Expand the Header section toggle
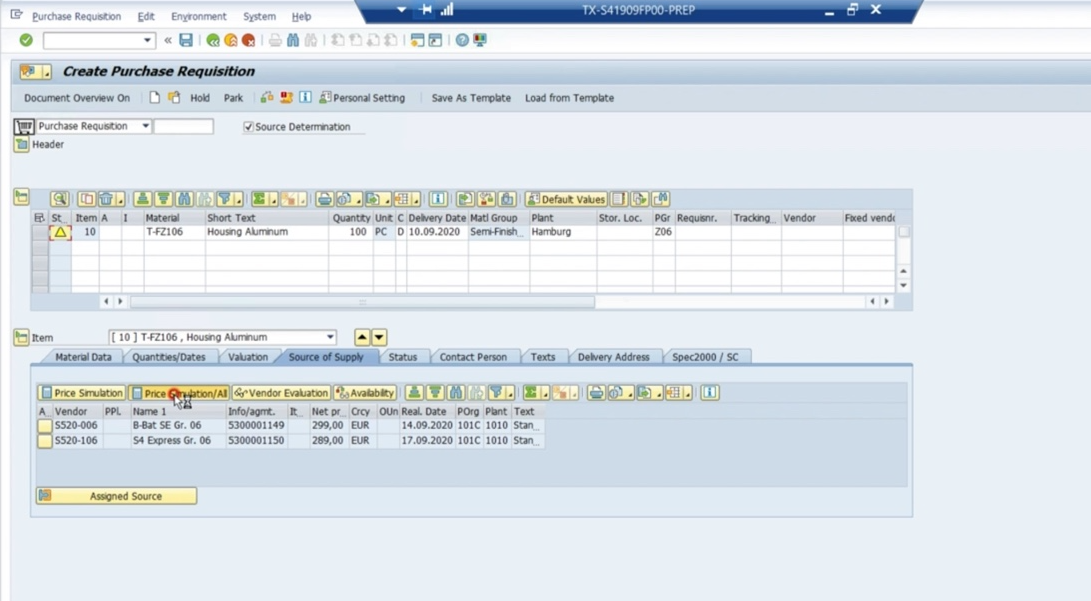Viewport: 1091px width, 601px height. pos(22,144)
